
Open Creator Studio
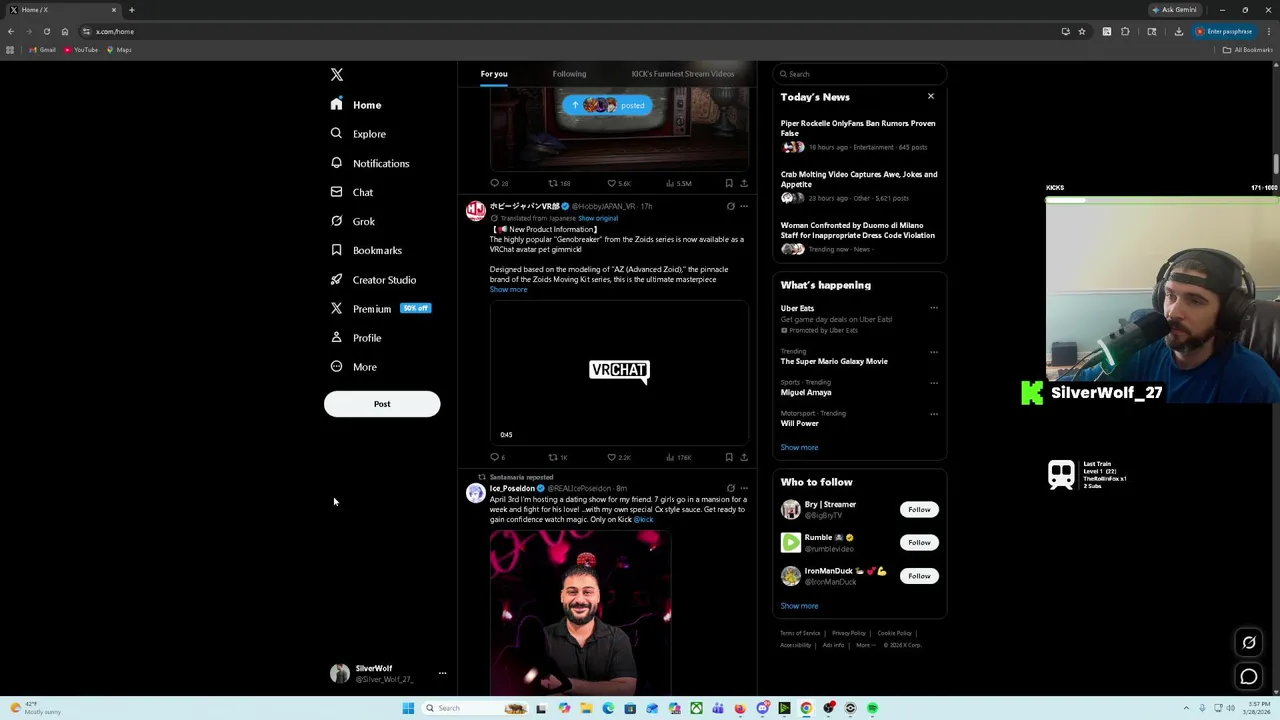point(373,280)
